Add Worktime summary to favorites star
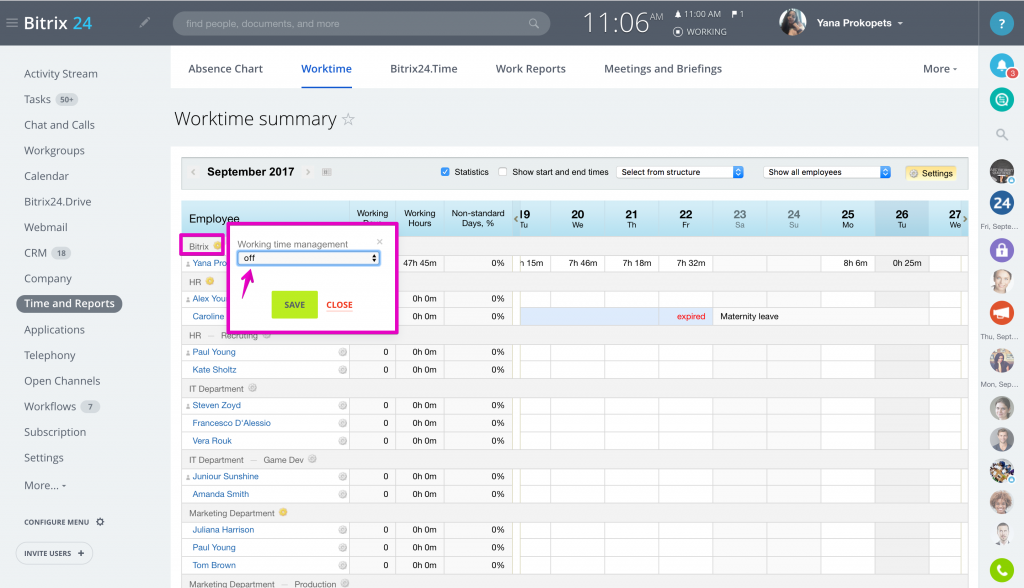The width and height of the screenshot is (1024, 588). coord(348,119)
